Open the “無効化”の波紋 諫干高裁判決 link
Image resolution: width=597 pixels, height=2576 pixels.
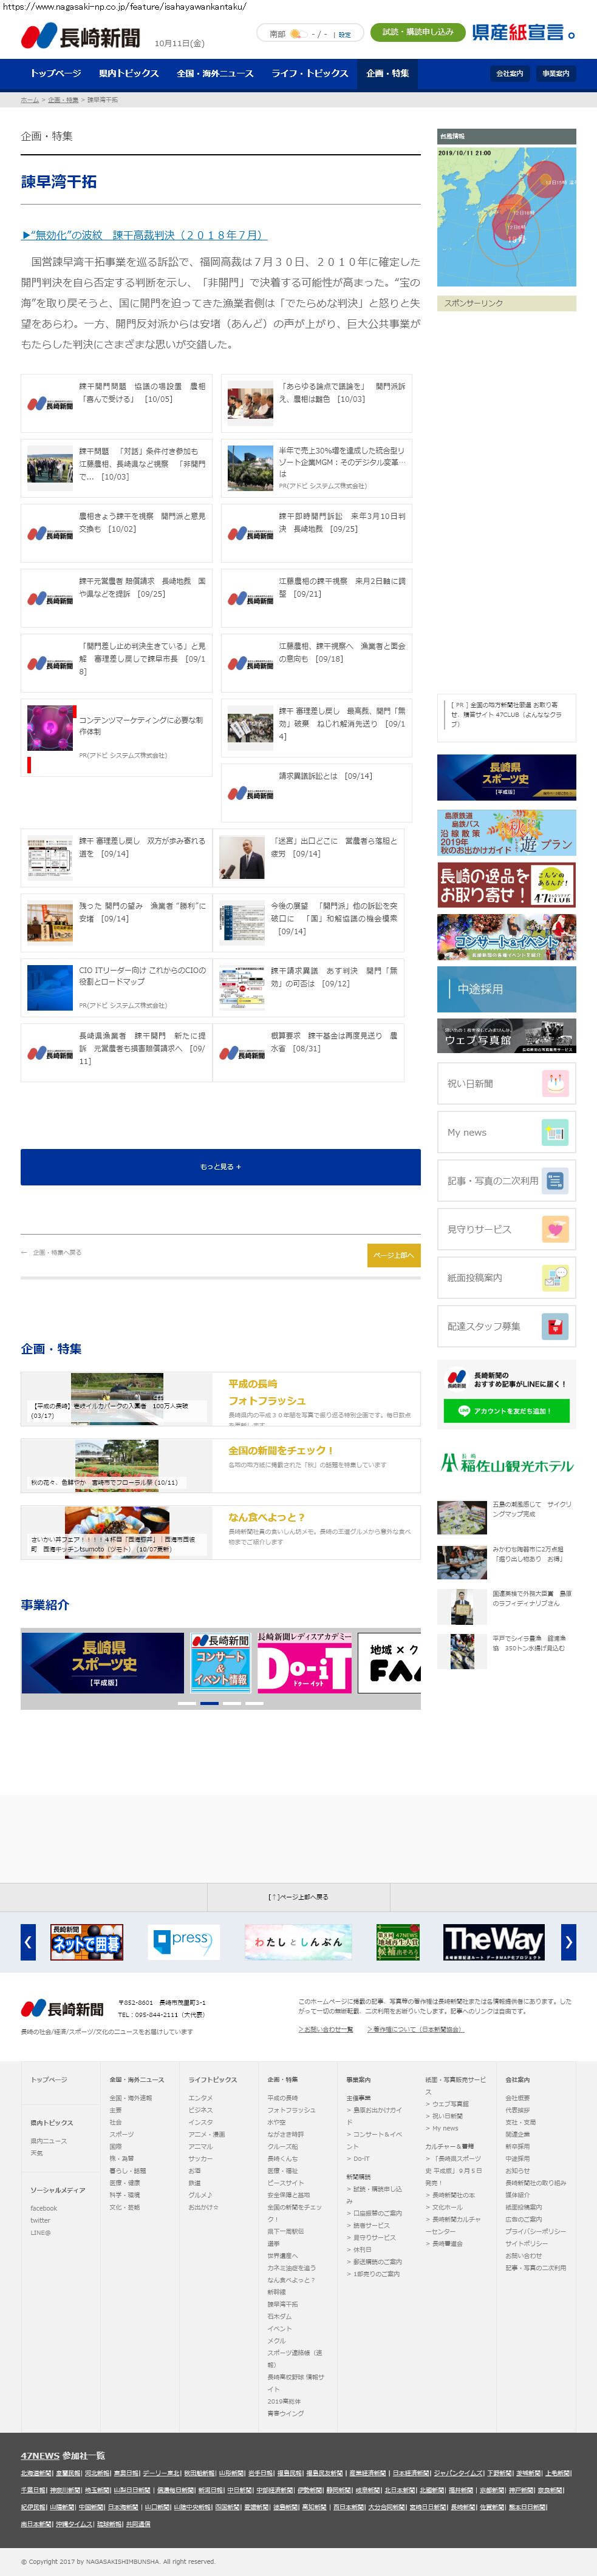[x=144, y=235]
